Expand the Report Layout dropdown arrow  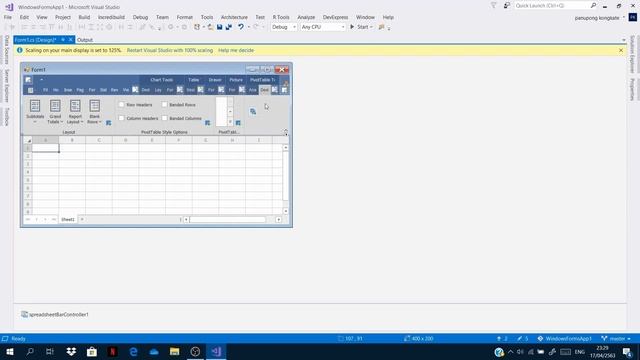82,122
